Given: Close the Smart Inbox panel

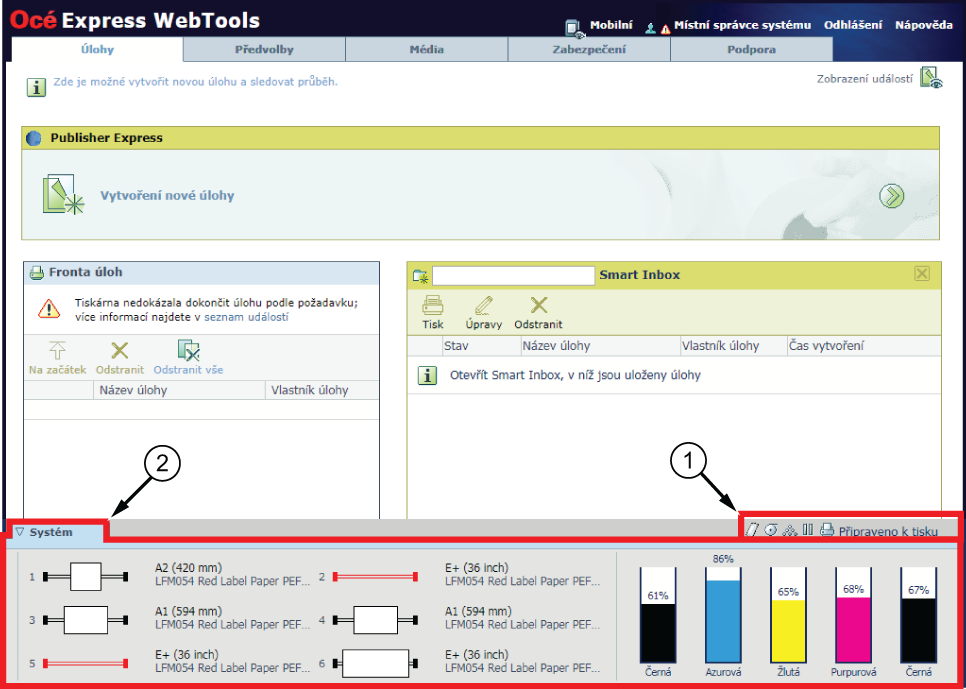Looking at the screenshot, I should point(922,274).
